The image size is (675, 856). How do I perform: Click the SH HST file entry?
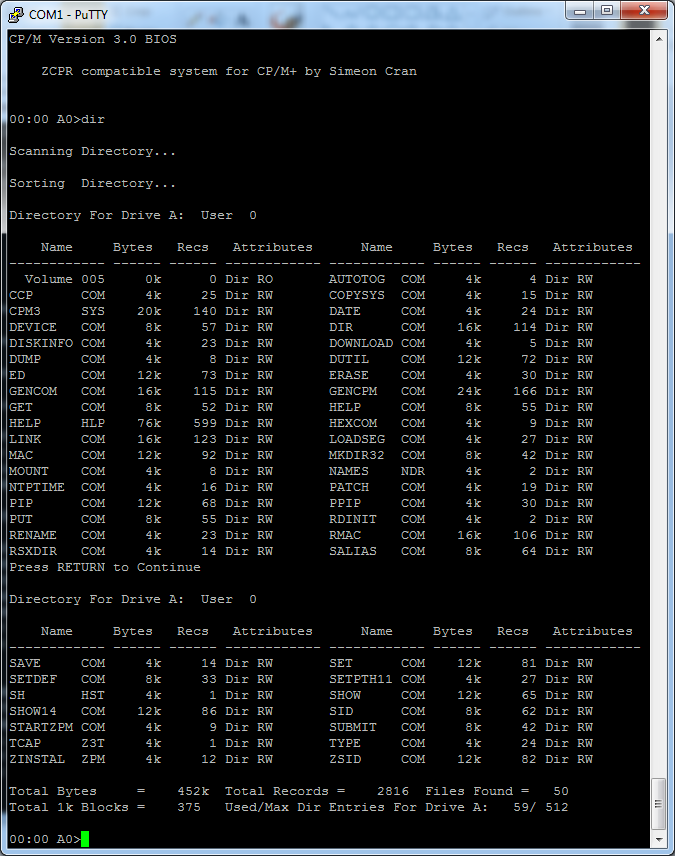click(57, 695)
